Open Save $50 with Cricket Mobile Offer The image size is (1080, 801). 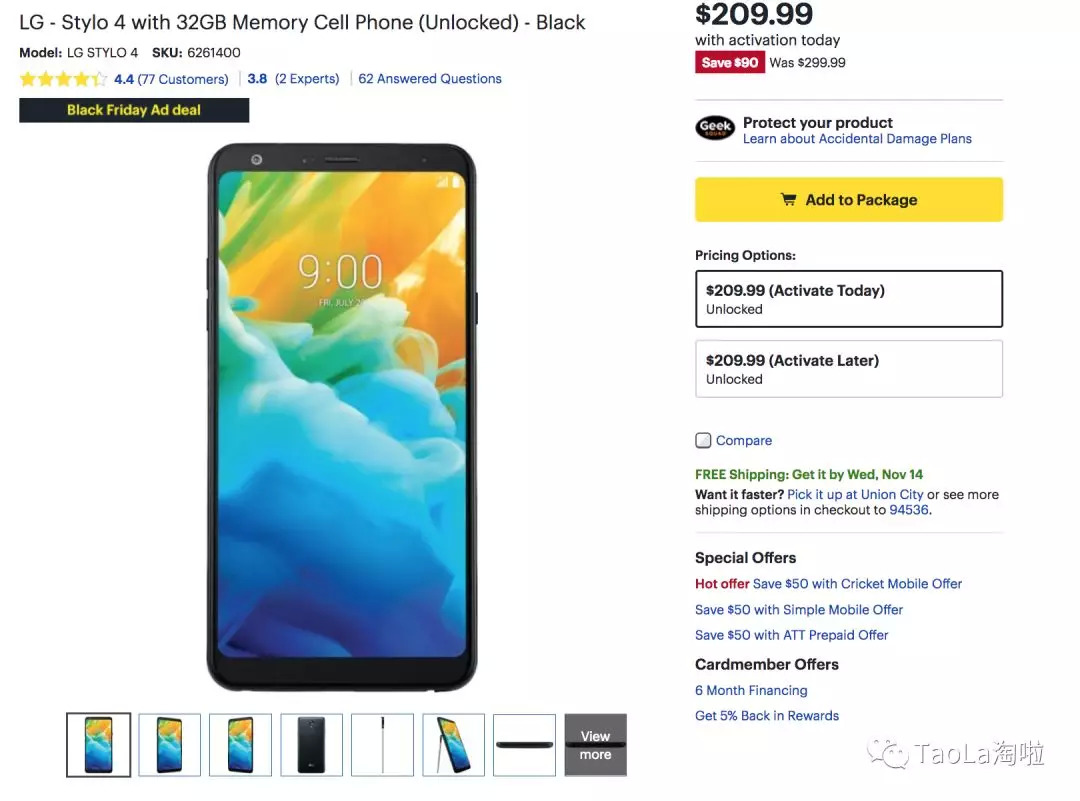point(857,584)
